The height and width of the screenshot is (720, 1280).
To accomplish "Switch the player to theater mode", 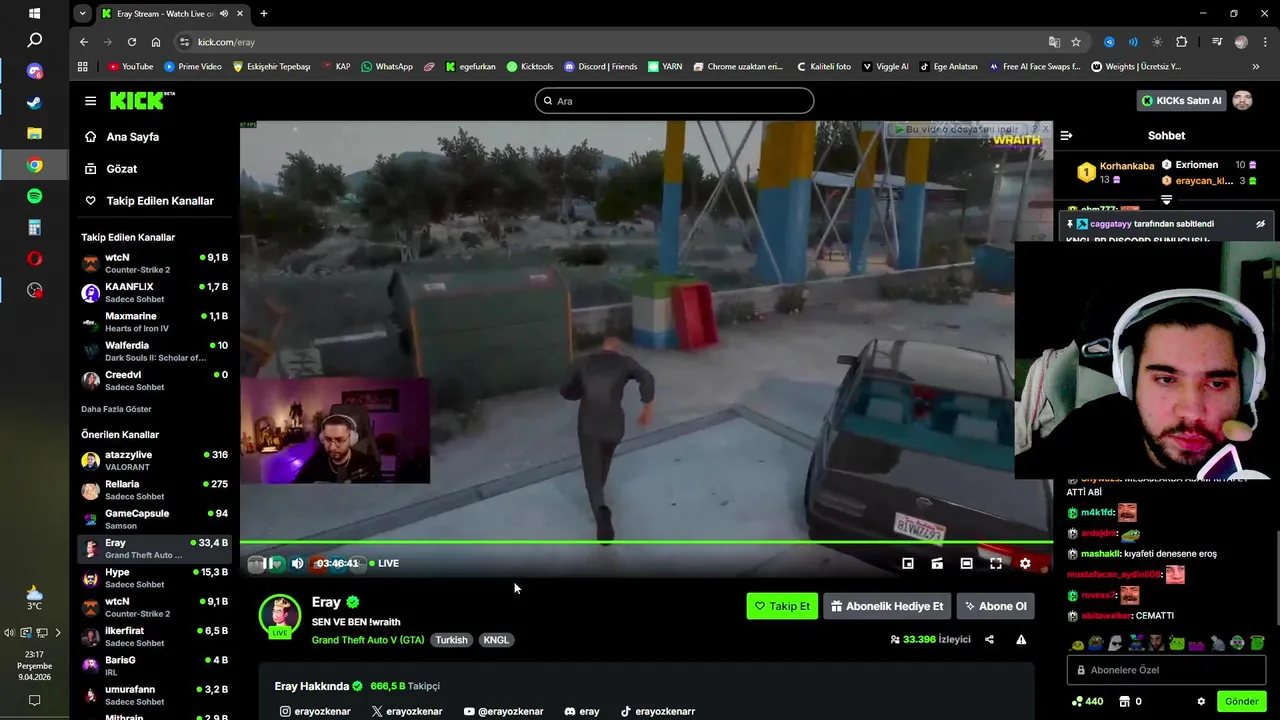I will 966,564.
